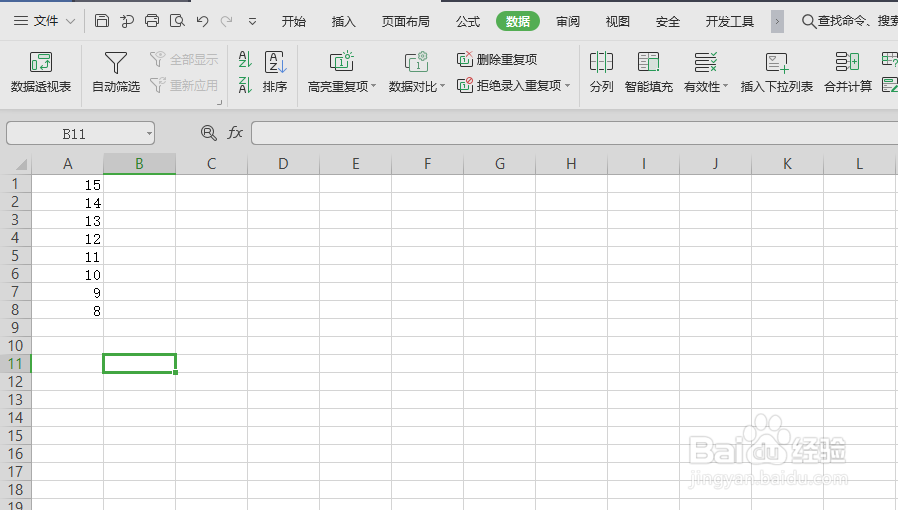This screenshot has height=510, width=898.
Task: Click the formula bar input field
Action: point(574,133)
